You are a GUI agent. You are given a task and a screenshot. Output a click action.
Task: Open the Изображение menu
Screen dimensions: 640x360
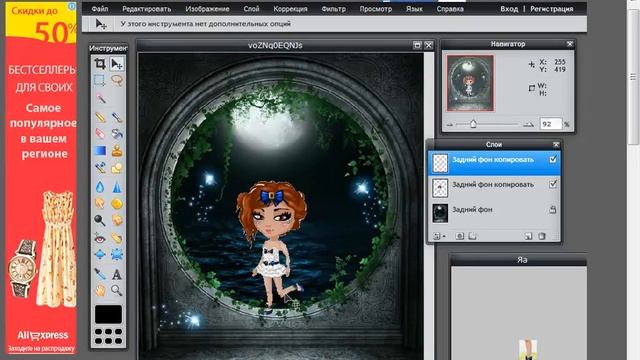[x=207, y=9]
